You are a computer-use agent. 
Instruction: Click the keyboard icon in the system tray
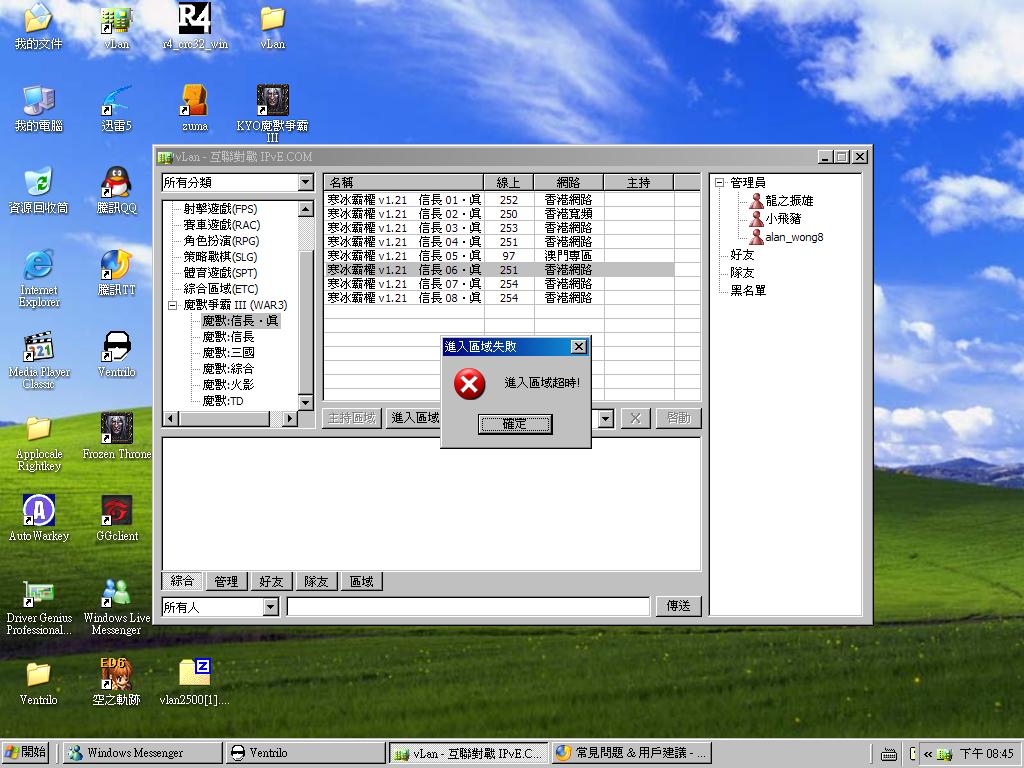point(888,753)
